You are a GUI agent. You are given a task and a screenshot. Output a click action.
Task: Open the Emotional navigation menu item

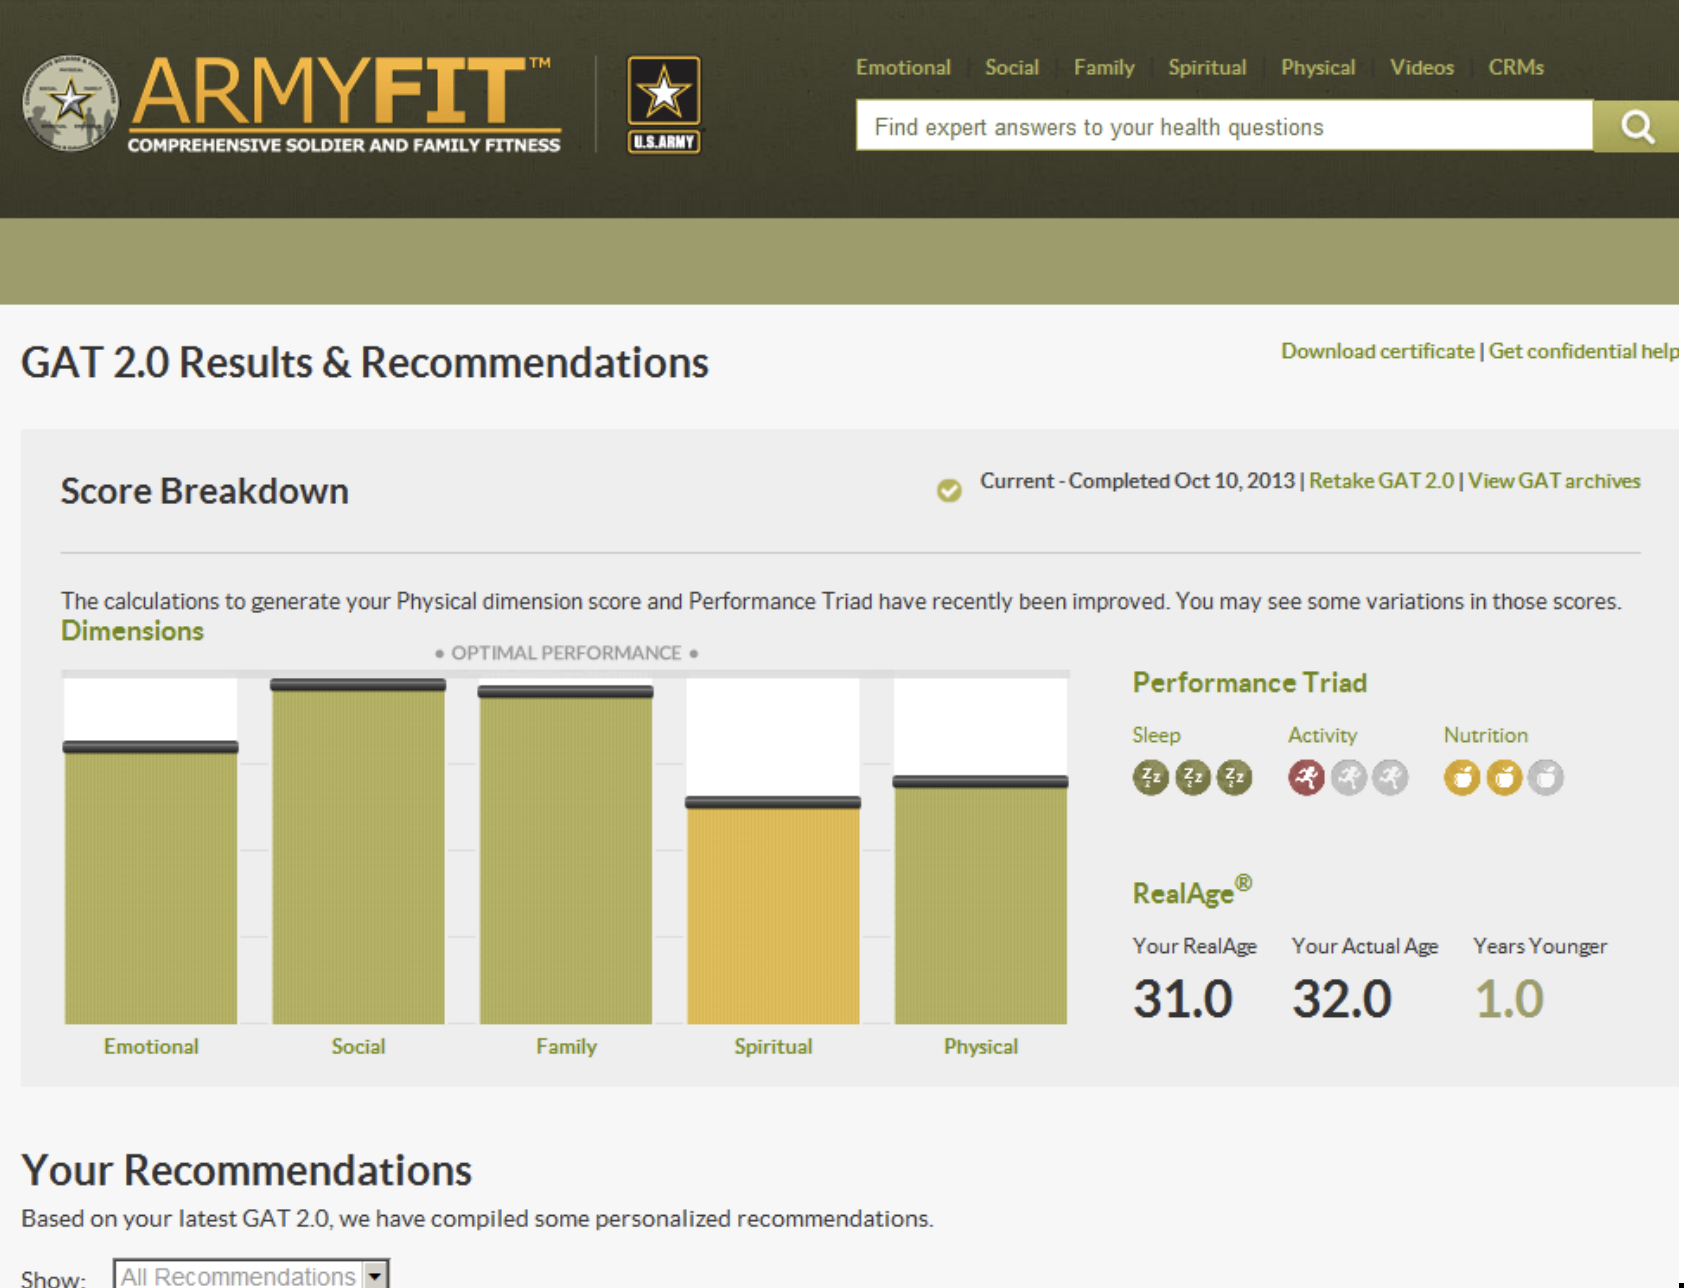coord(903,67)
